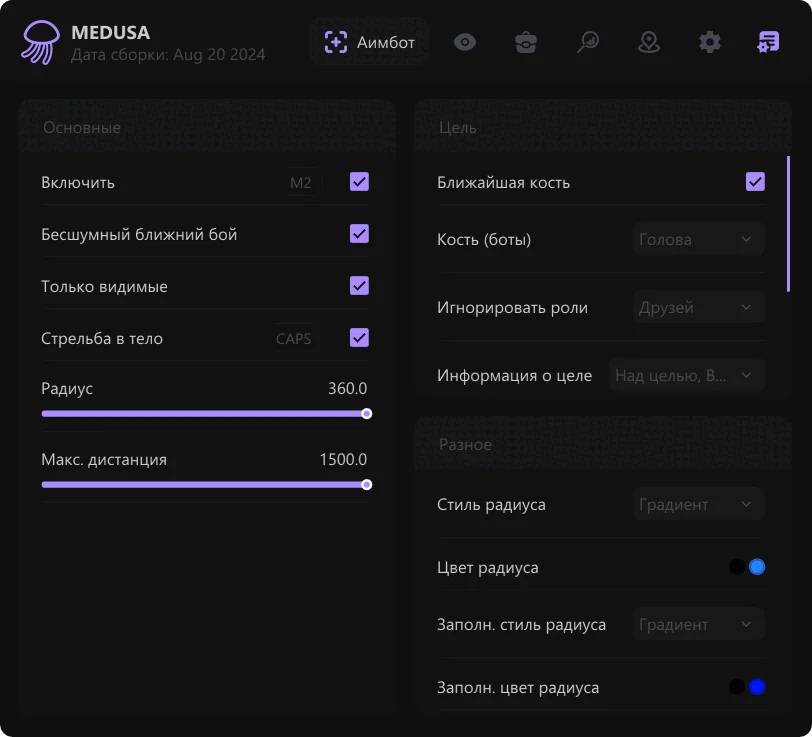Click the CAPS keybind button
The width and height of the screenshot is (812, 737).
[x=293, y=339]
